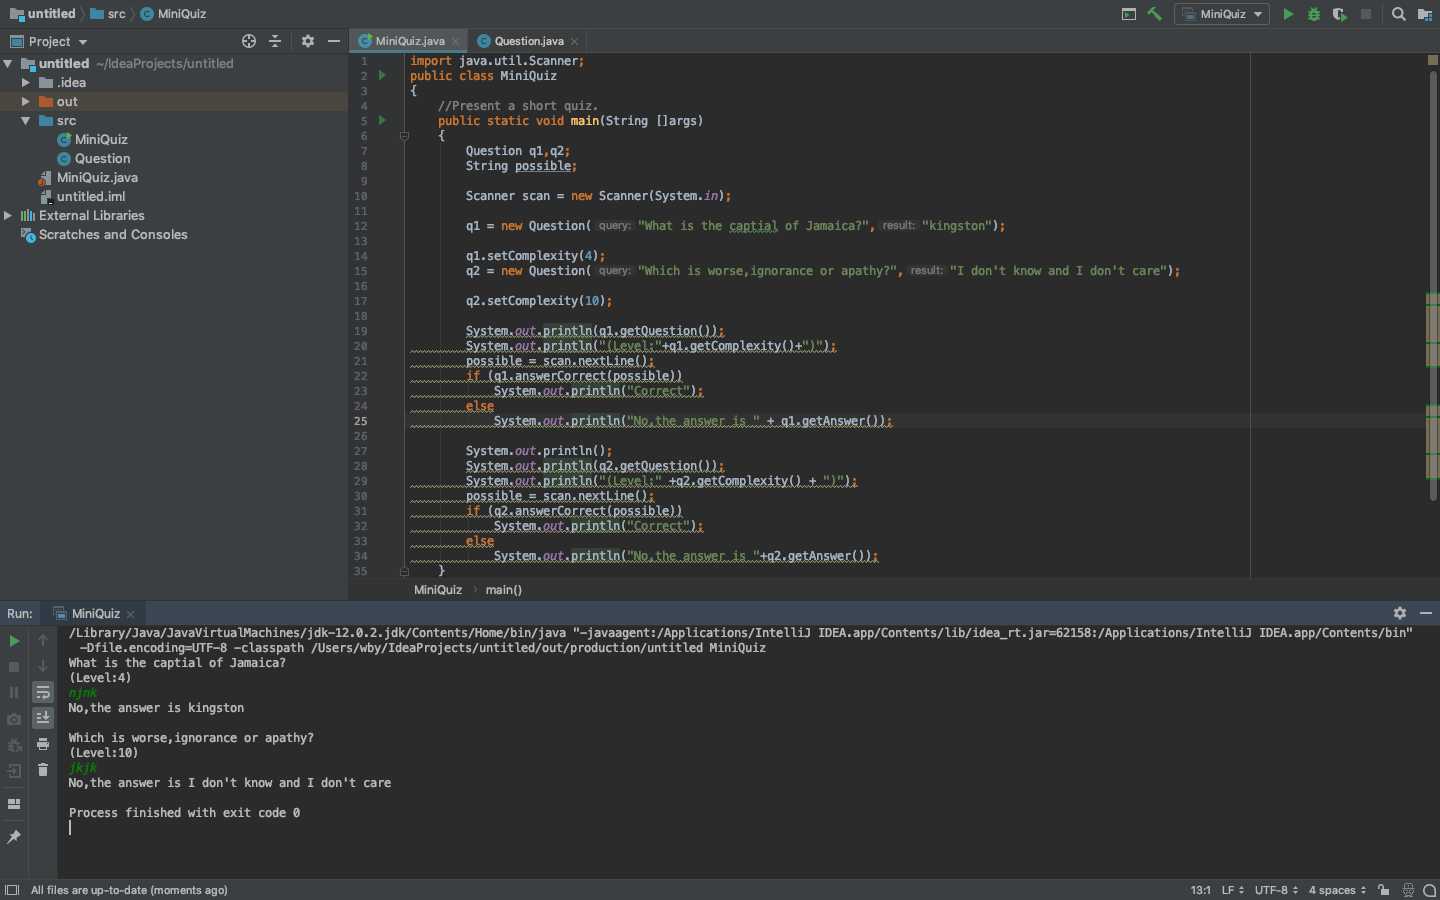The height and width of the screenshot is (900, 1440).
Task: Click line:column 13:1 indicator
Action: [x=1200, y=890]
